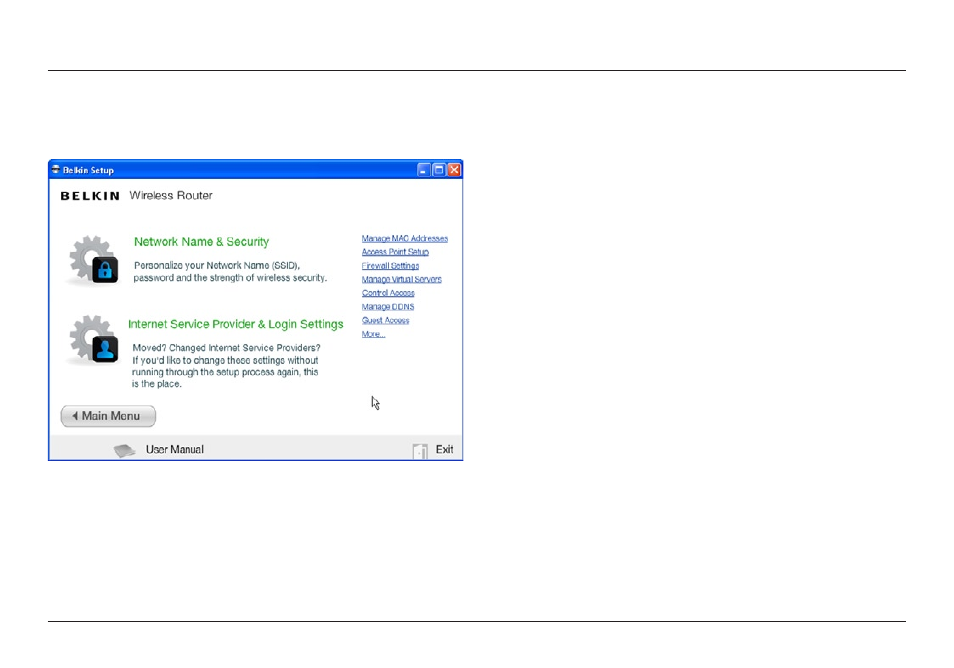
Task: Click the User Manual label
Action: (175, 450)
